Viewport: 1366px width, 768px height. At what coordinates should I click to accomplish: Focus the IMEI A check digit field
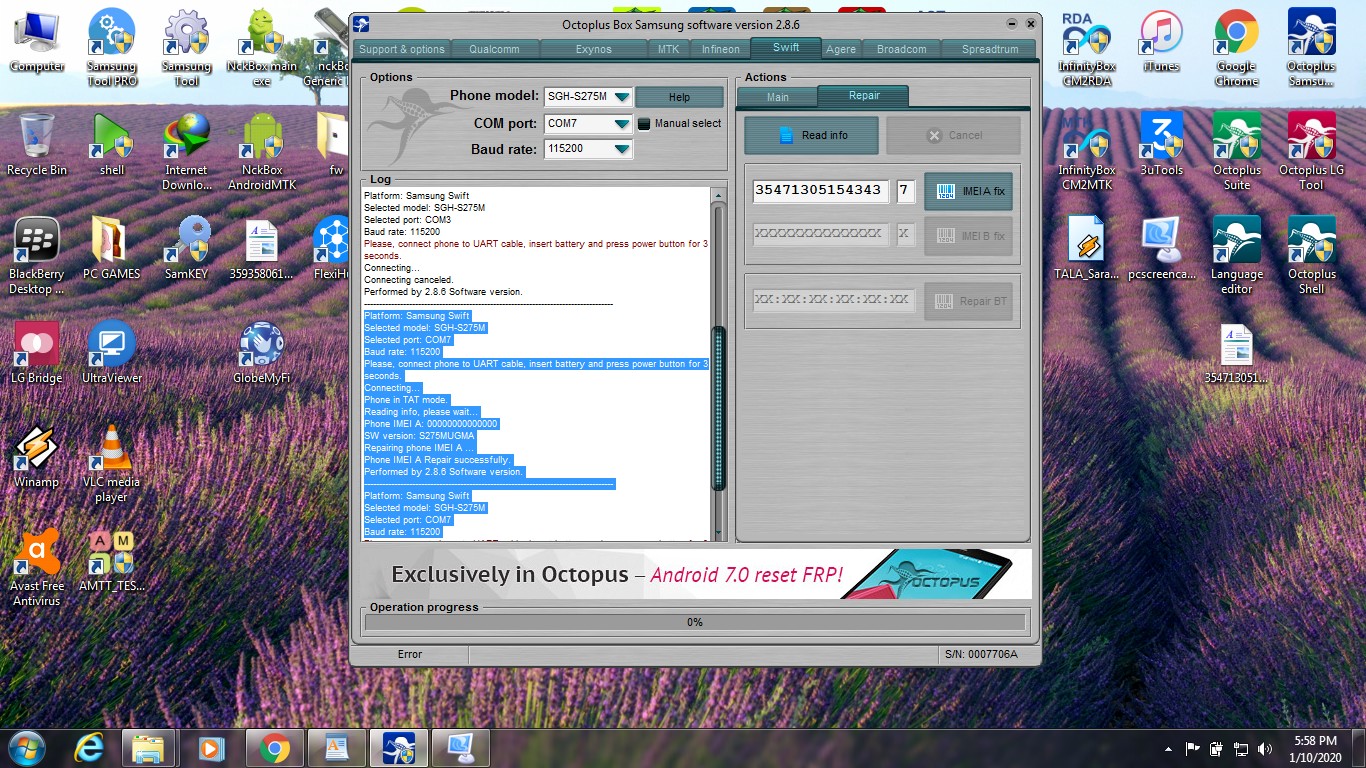tap(905, 190)
